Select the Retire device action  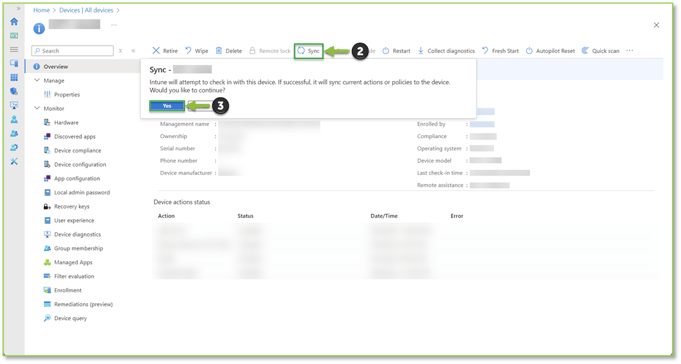tap(165, 51)
